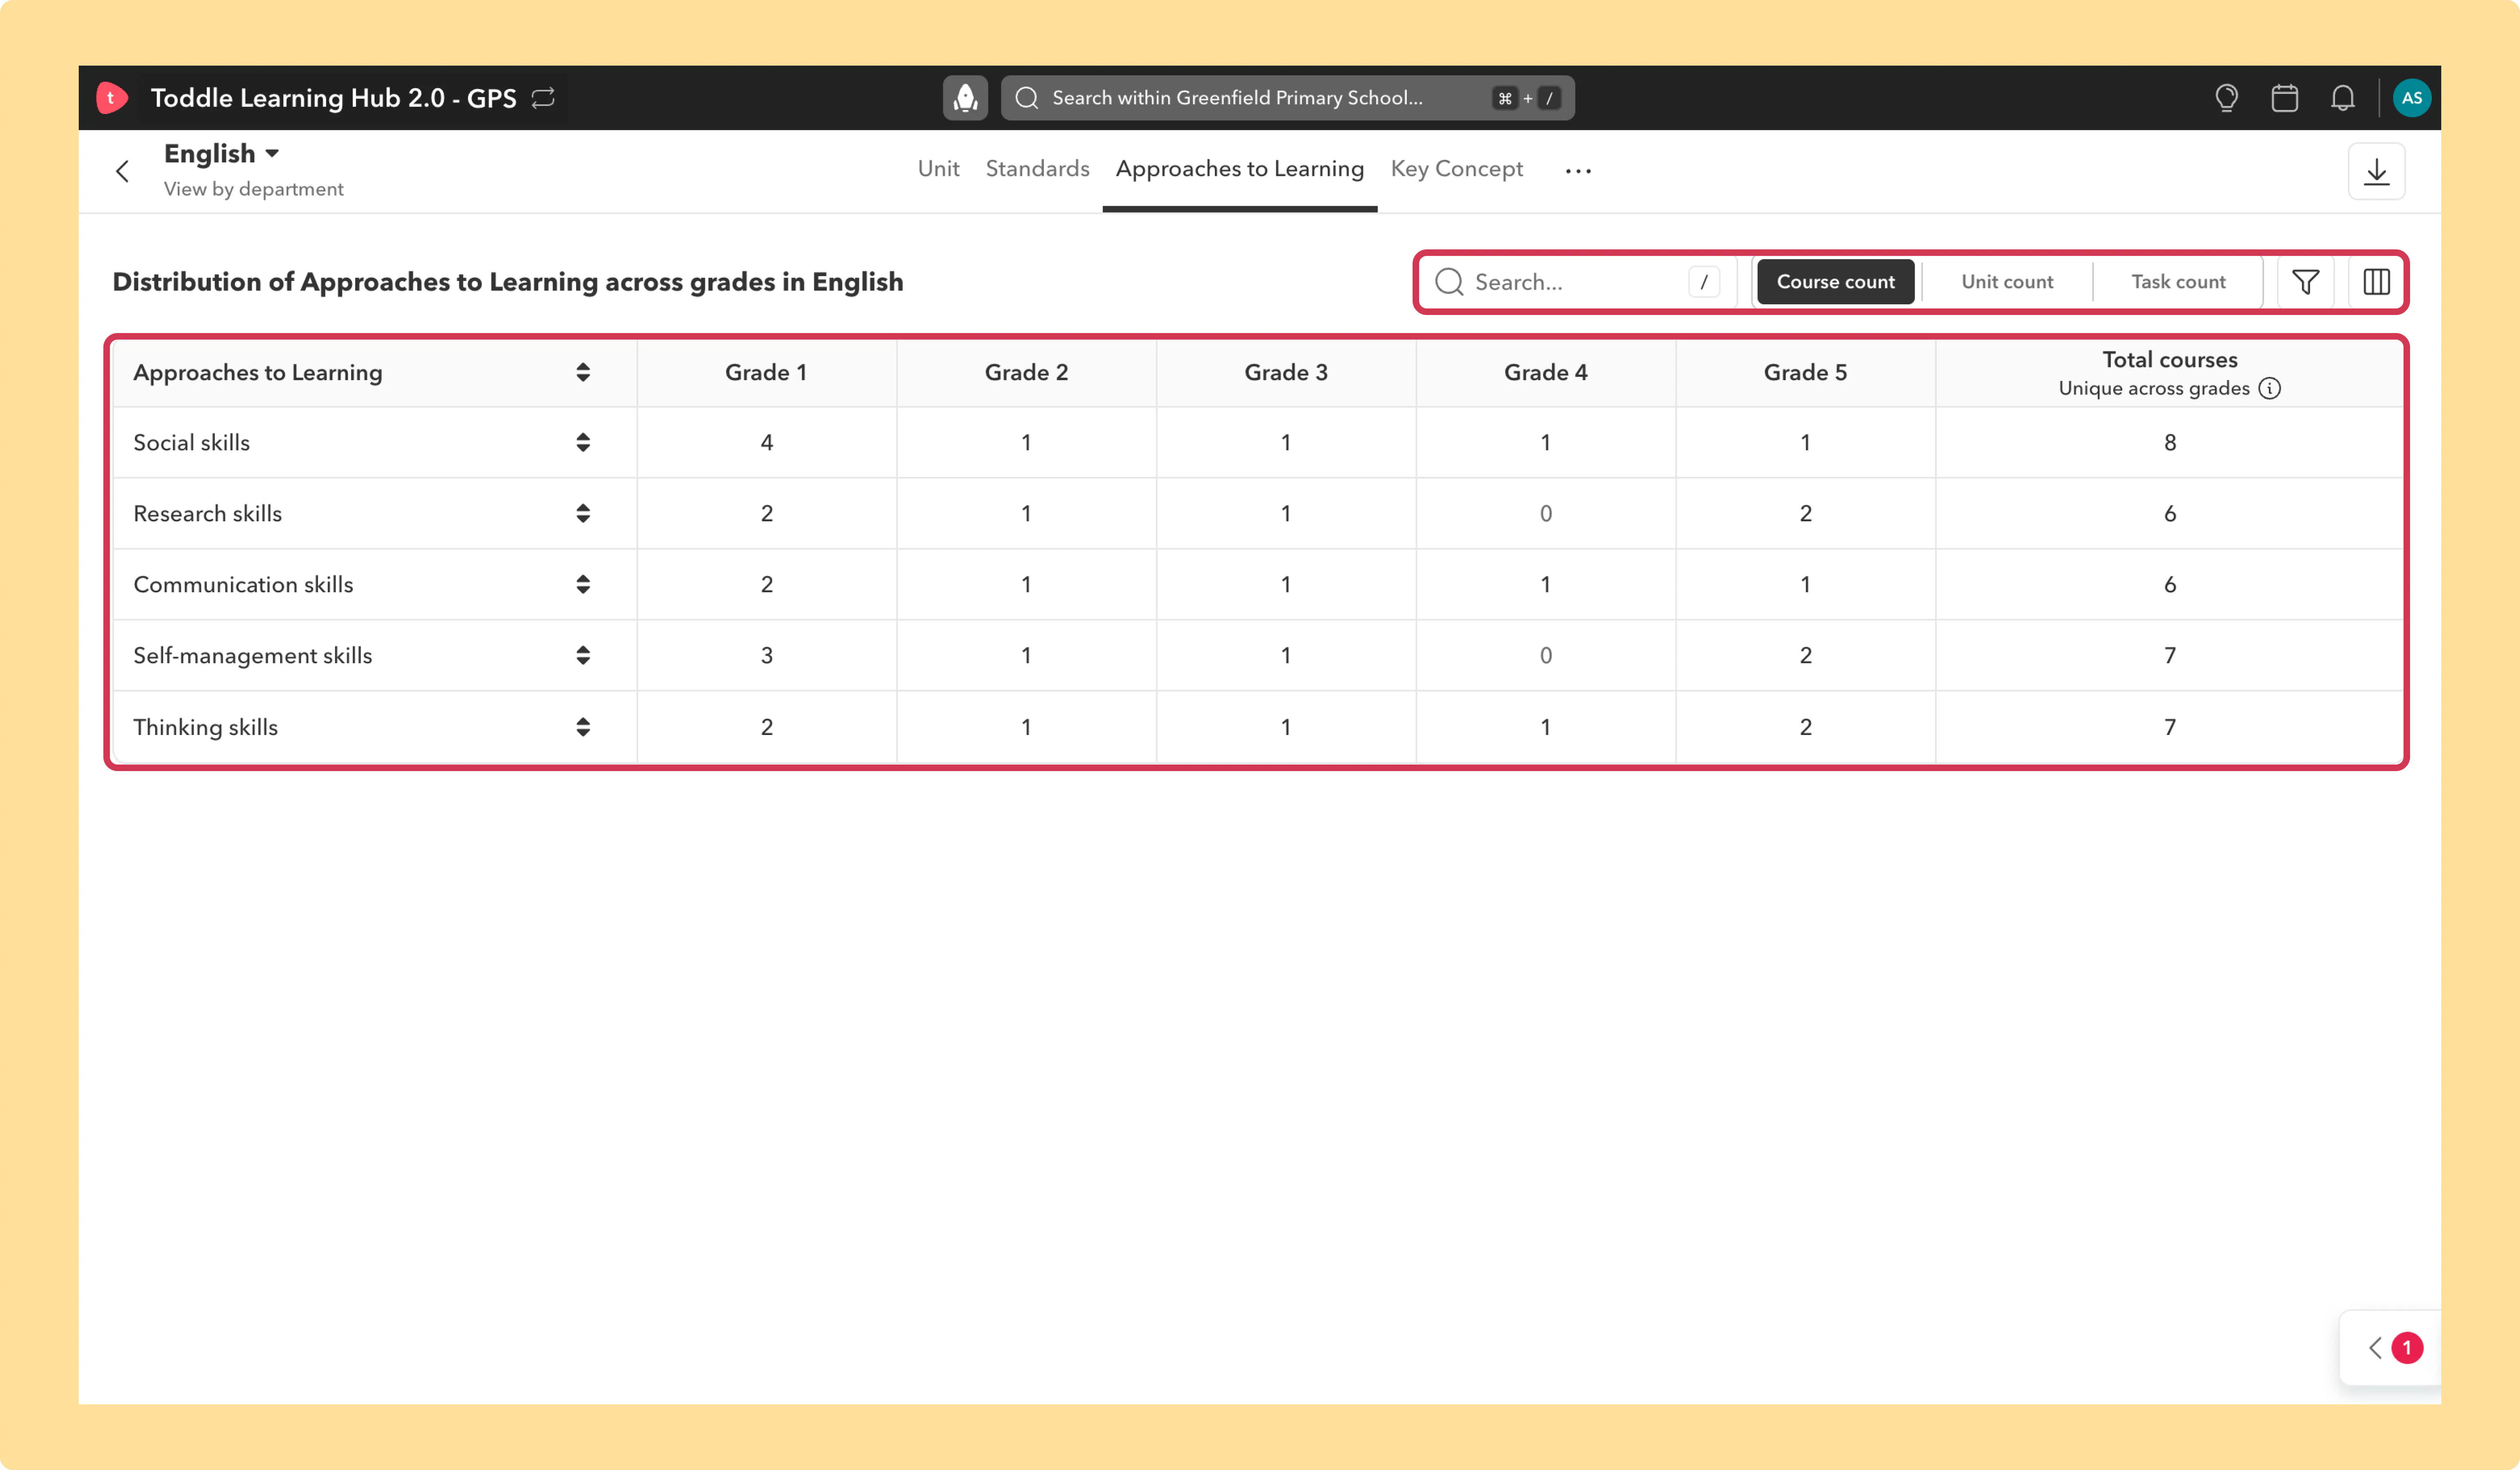This screenshot has width=2520, height=1470.
Task: Open the calendar icon in top bar
Action: click(x=2284, y=98)
